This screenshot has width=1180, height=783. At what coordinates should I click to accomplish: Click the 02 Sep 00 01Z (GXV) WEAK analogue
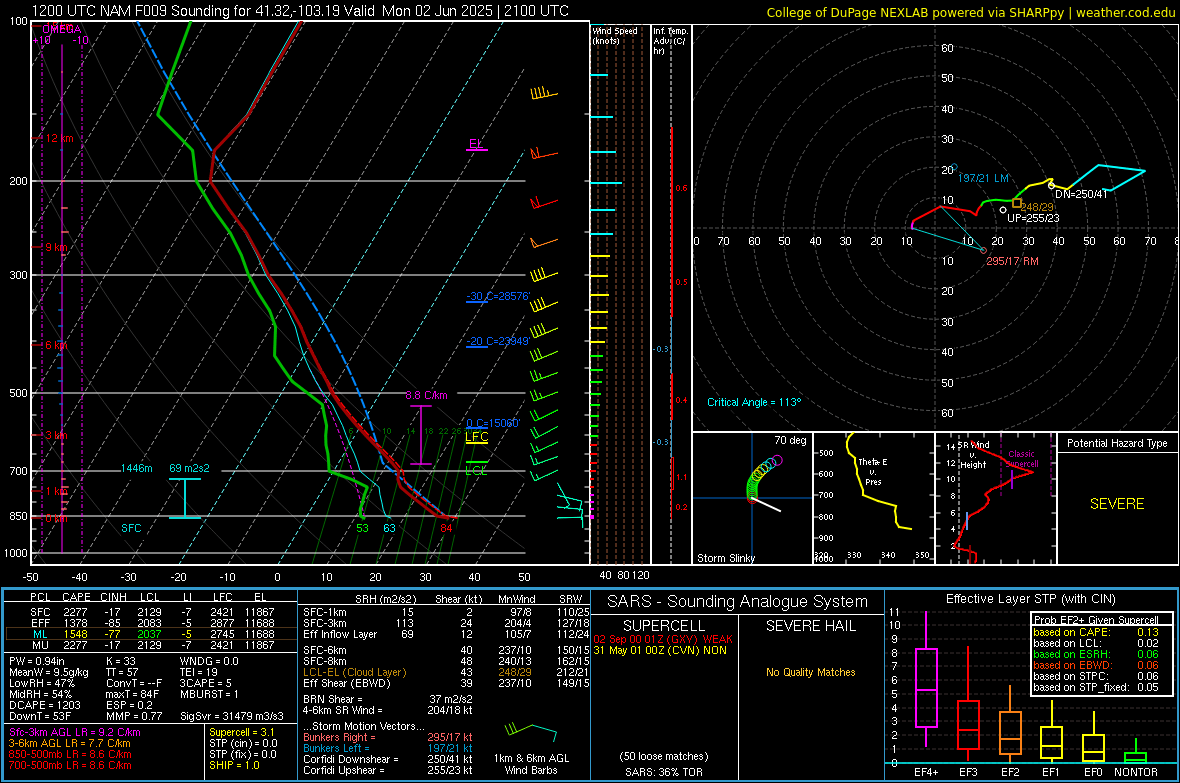click(x=663, y=639)
